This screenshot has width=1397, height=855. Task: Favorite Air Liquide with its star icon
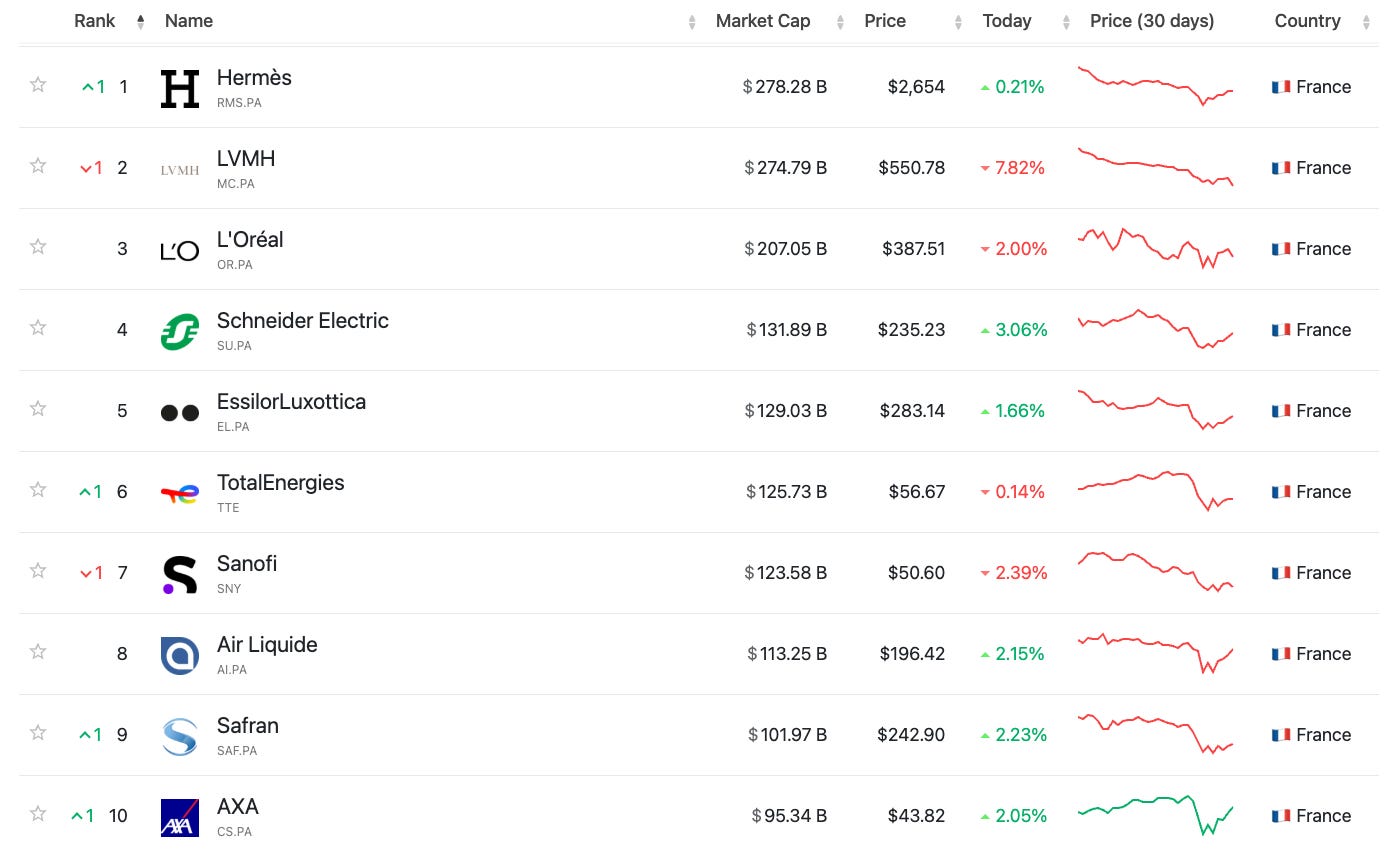tap(38, 651)
